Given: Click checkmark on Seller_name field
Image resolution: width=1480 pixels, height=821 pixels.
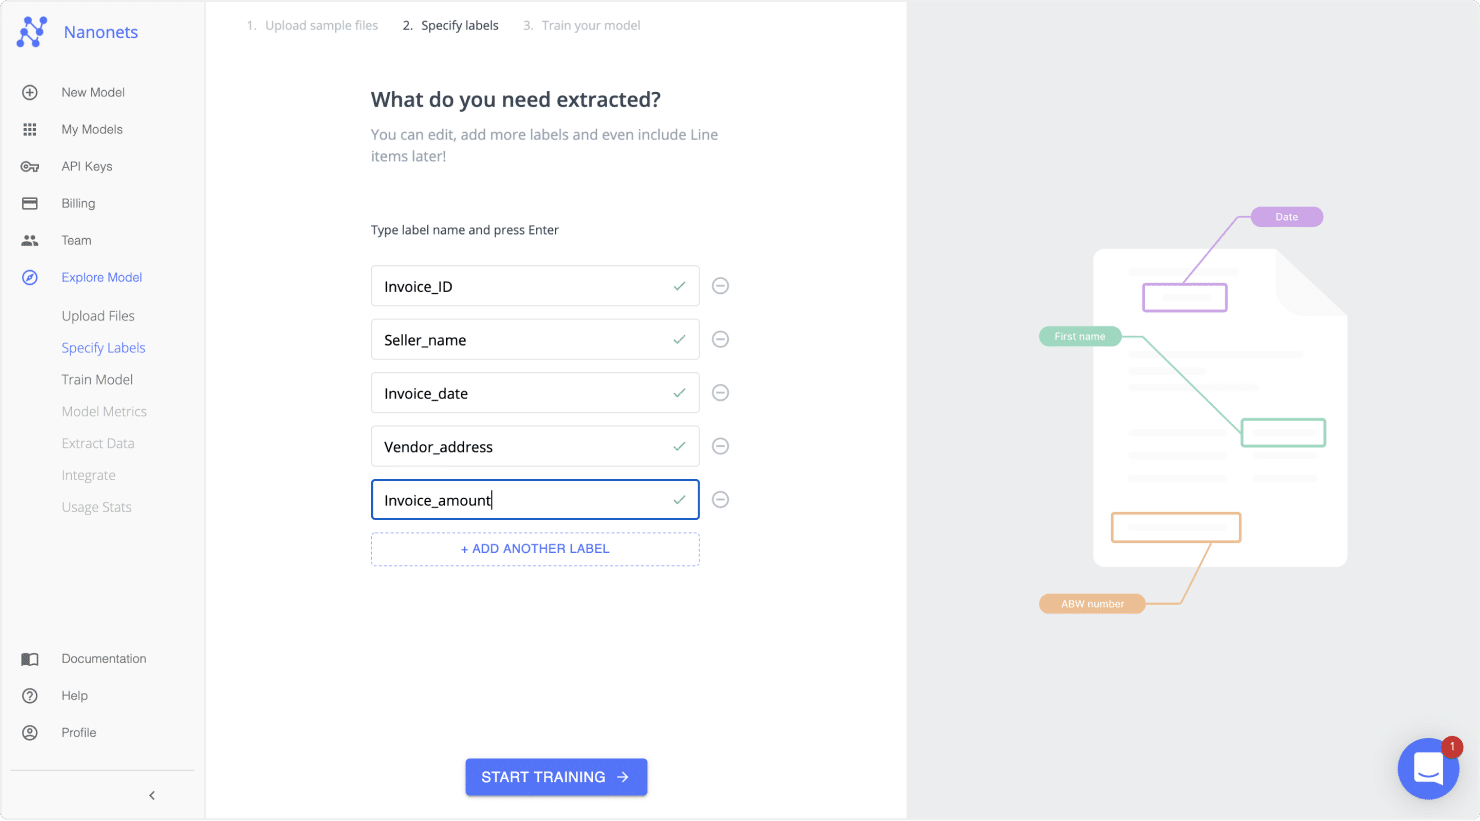Looking at the screenshot, I should pyautogui.click(x=679, y=340).
